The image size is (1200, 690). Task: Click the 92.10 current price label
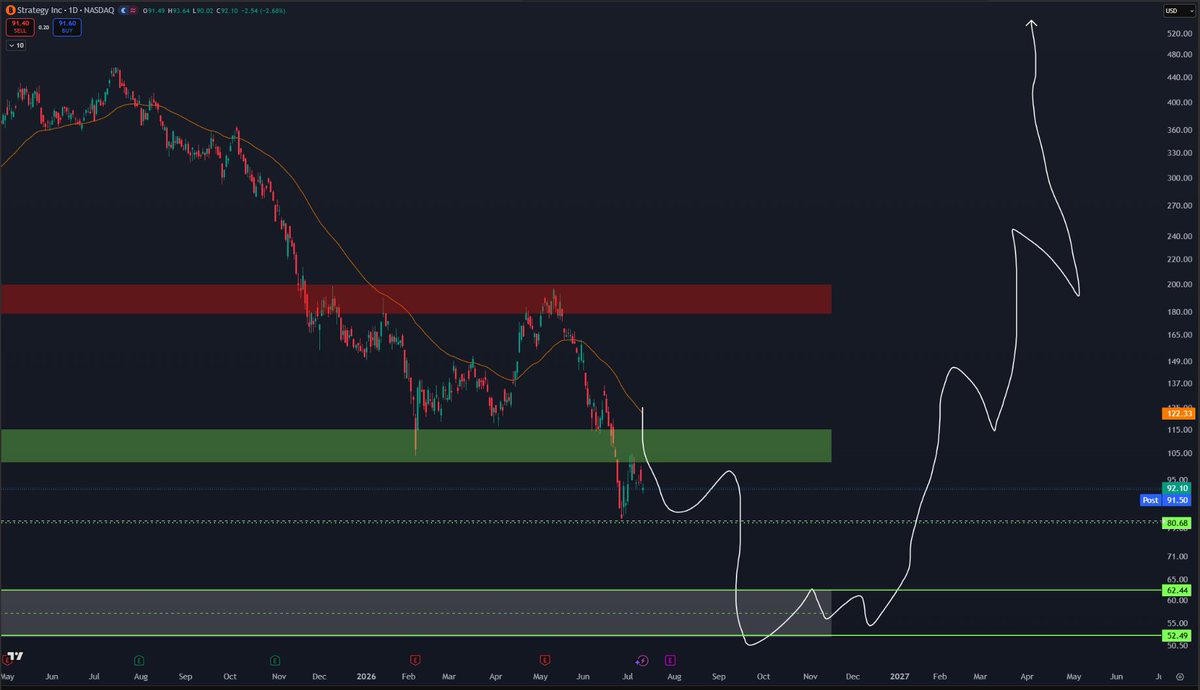(x=1176, y=488)
